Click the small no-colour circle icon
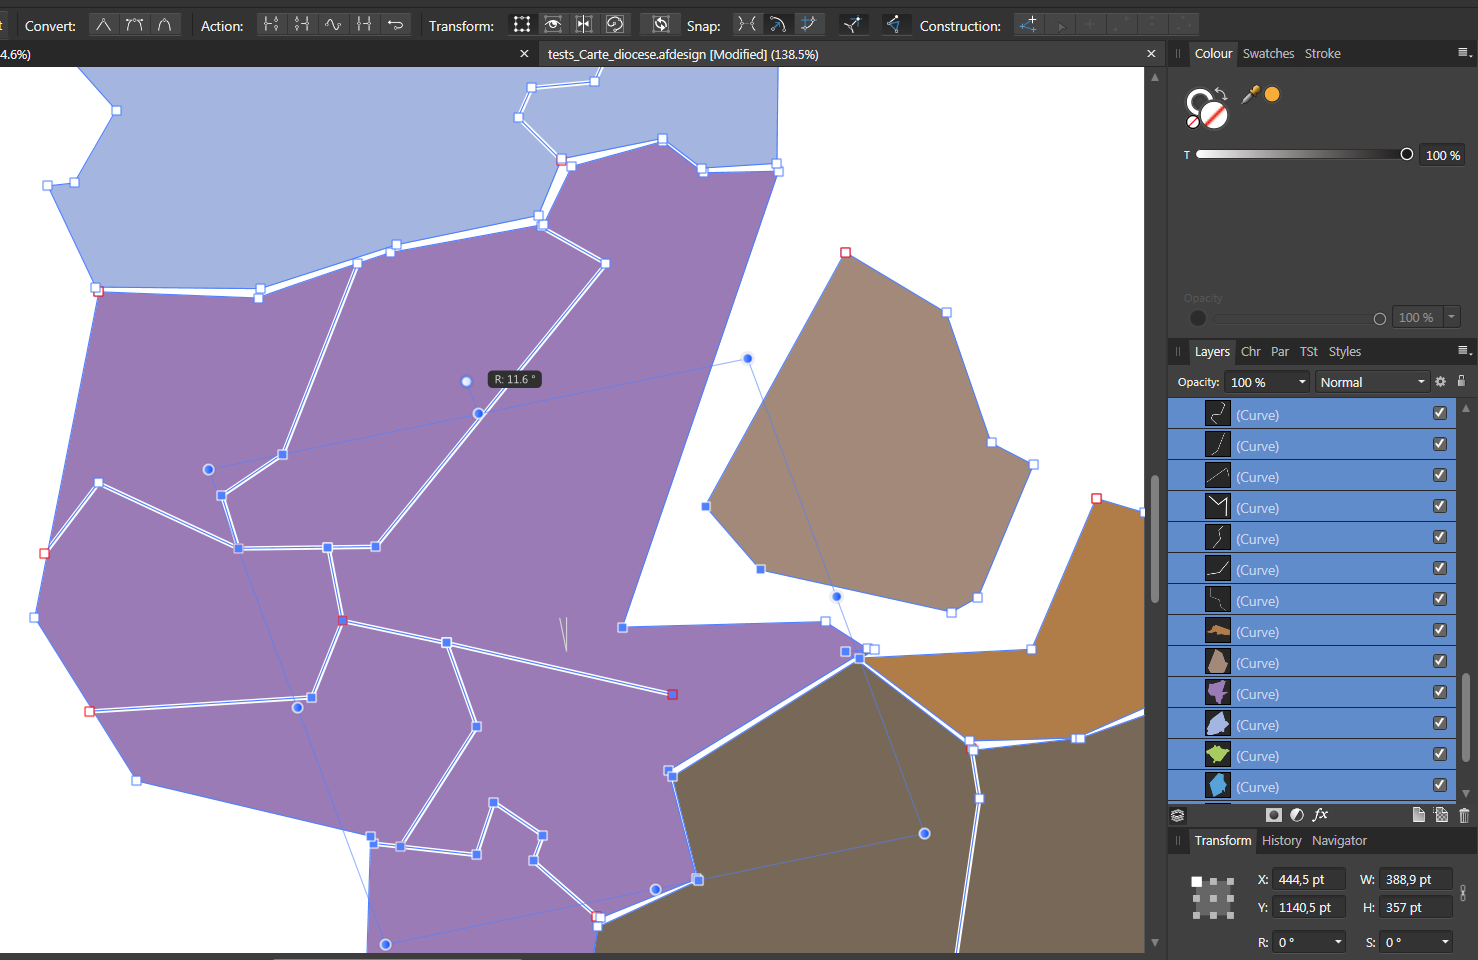1478x960 pixels. (1192, 122)
